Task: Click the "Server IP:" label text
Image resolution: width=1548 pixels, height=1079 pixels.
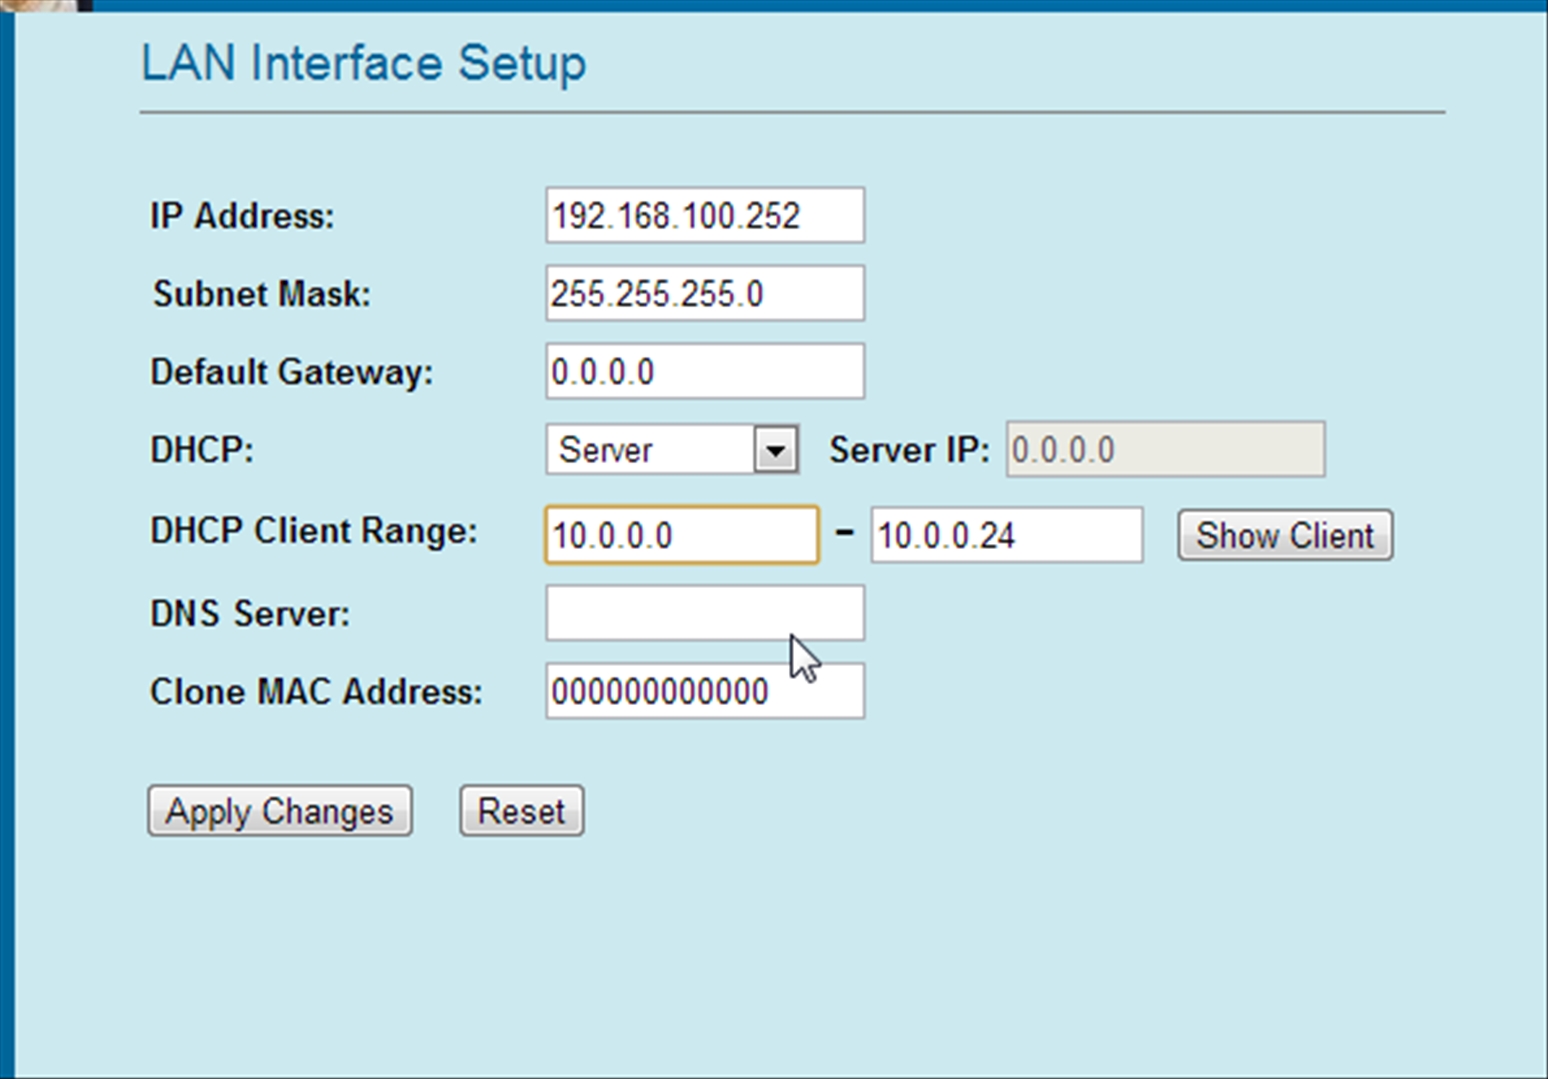Action: click(909, 450)
